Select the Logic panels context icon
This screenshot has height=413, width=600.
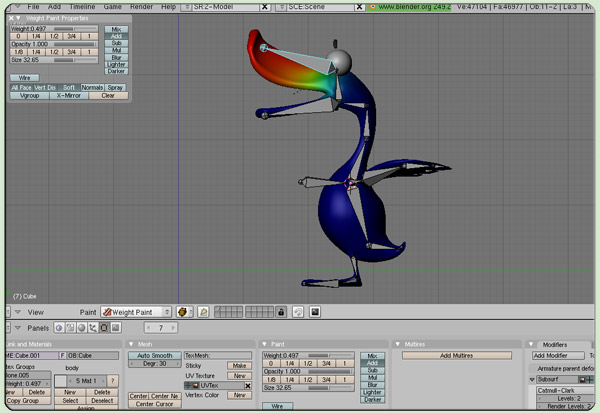coord(59,328)
